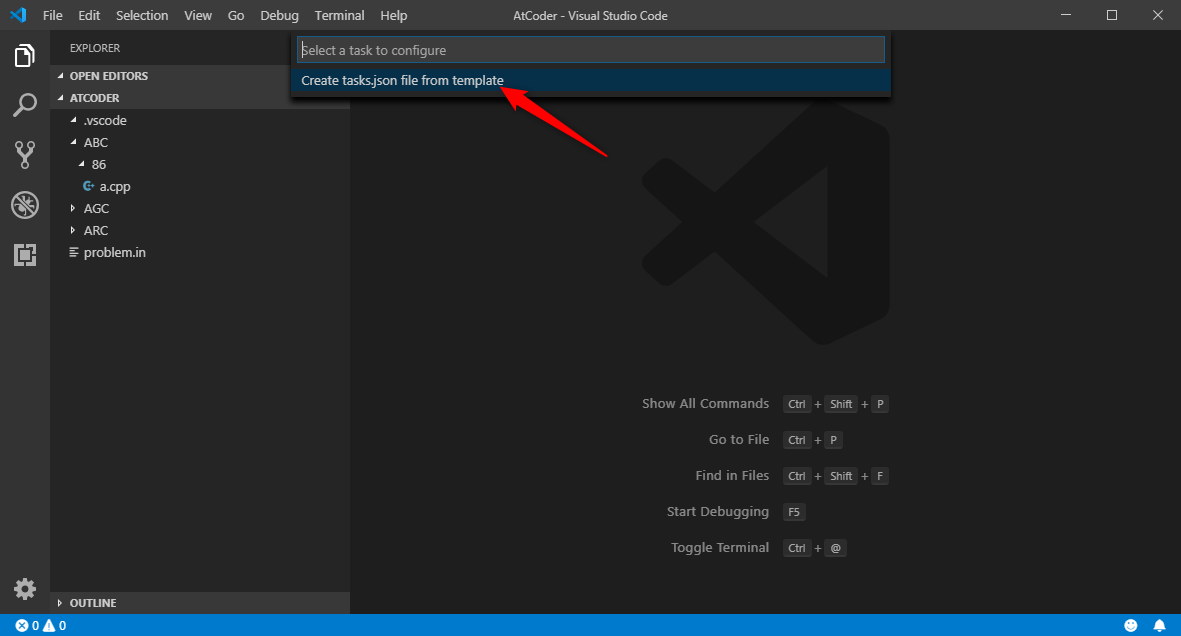The width and height of the screenshot is (1181, 636).
Task: Click the C++ file icon of a.cpp
Action: pos(89,186)
